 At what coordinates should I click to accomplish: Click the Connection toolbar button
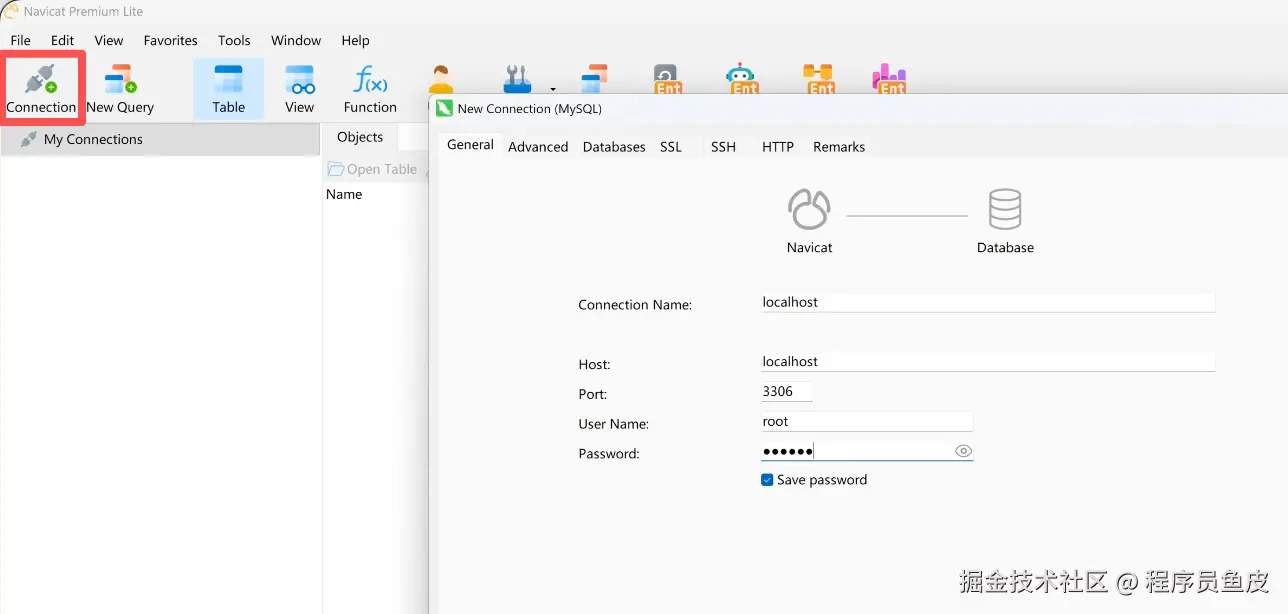point(41,89)
